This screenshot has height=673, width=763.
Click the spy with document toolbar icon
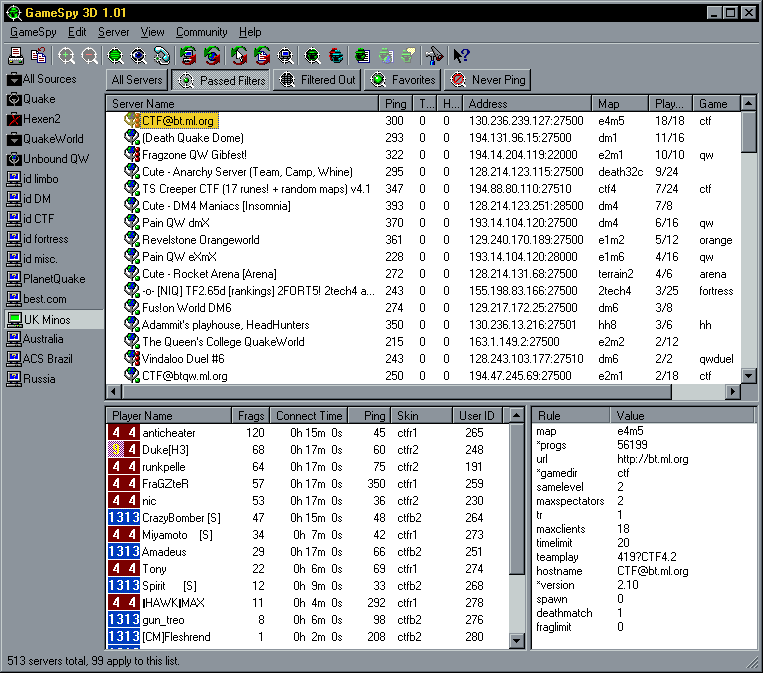click(x=362, y=56)
